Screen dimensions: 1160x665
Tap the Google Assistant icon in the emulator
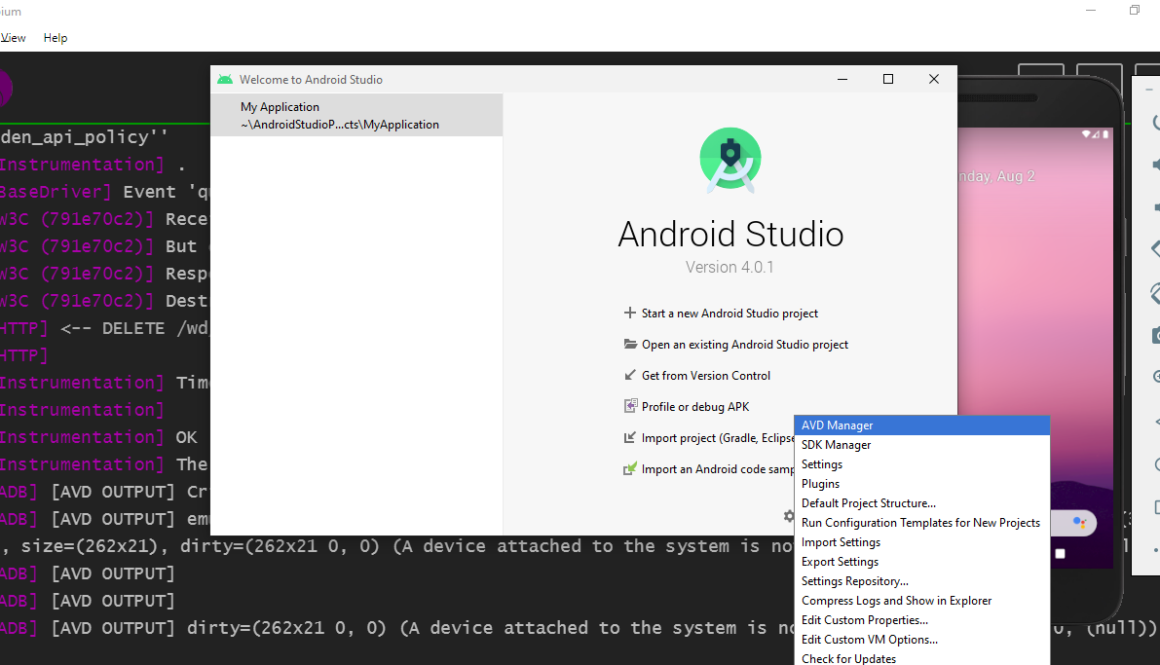click(1079, 523)
